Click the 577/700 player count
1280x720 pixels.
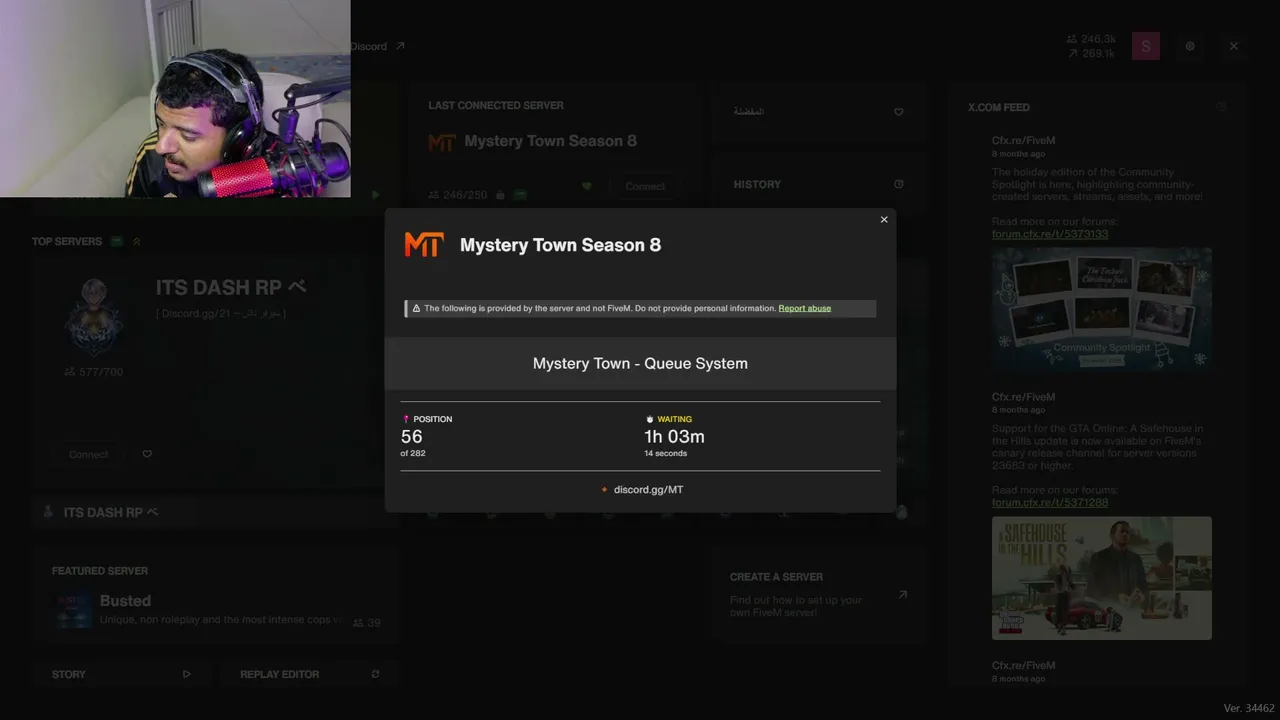click(x=94, y=372)
